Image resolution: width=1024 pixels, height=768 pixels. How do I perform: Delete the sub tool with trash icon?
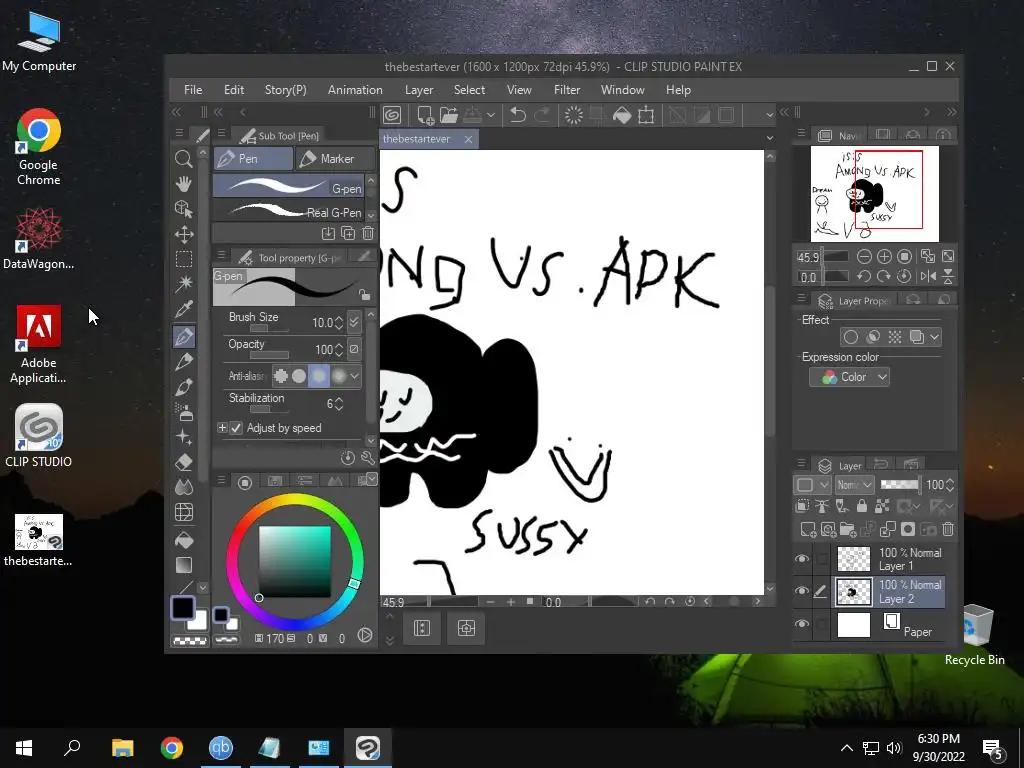pyautogui.click(x=368, y=233)
